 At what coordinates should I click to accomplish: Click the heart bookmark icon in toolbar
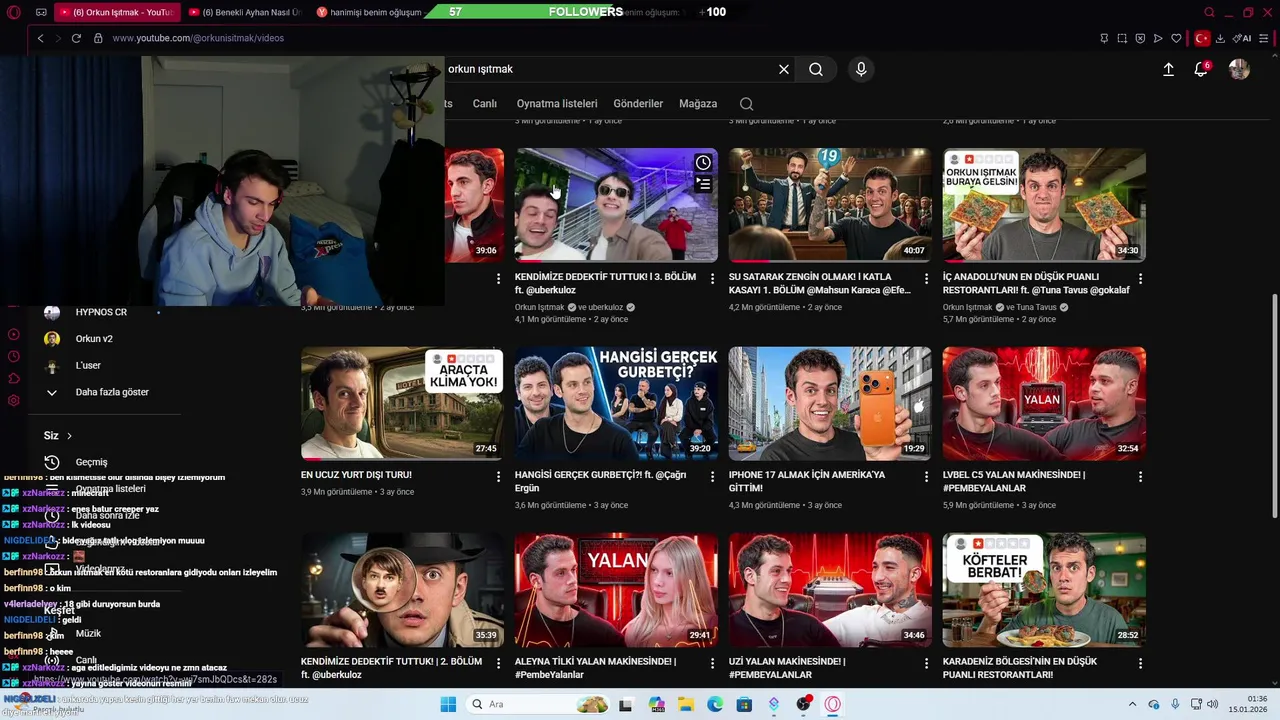click(x=1176, y=38)
